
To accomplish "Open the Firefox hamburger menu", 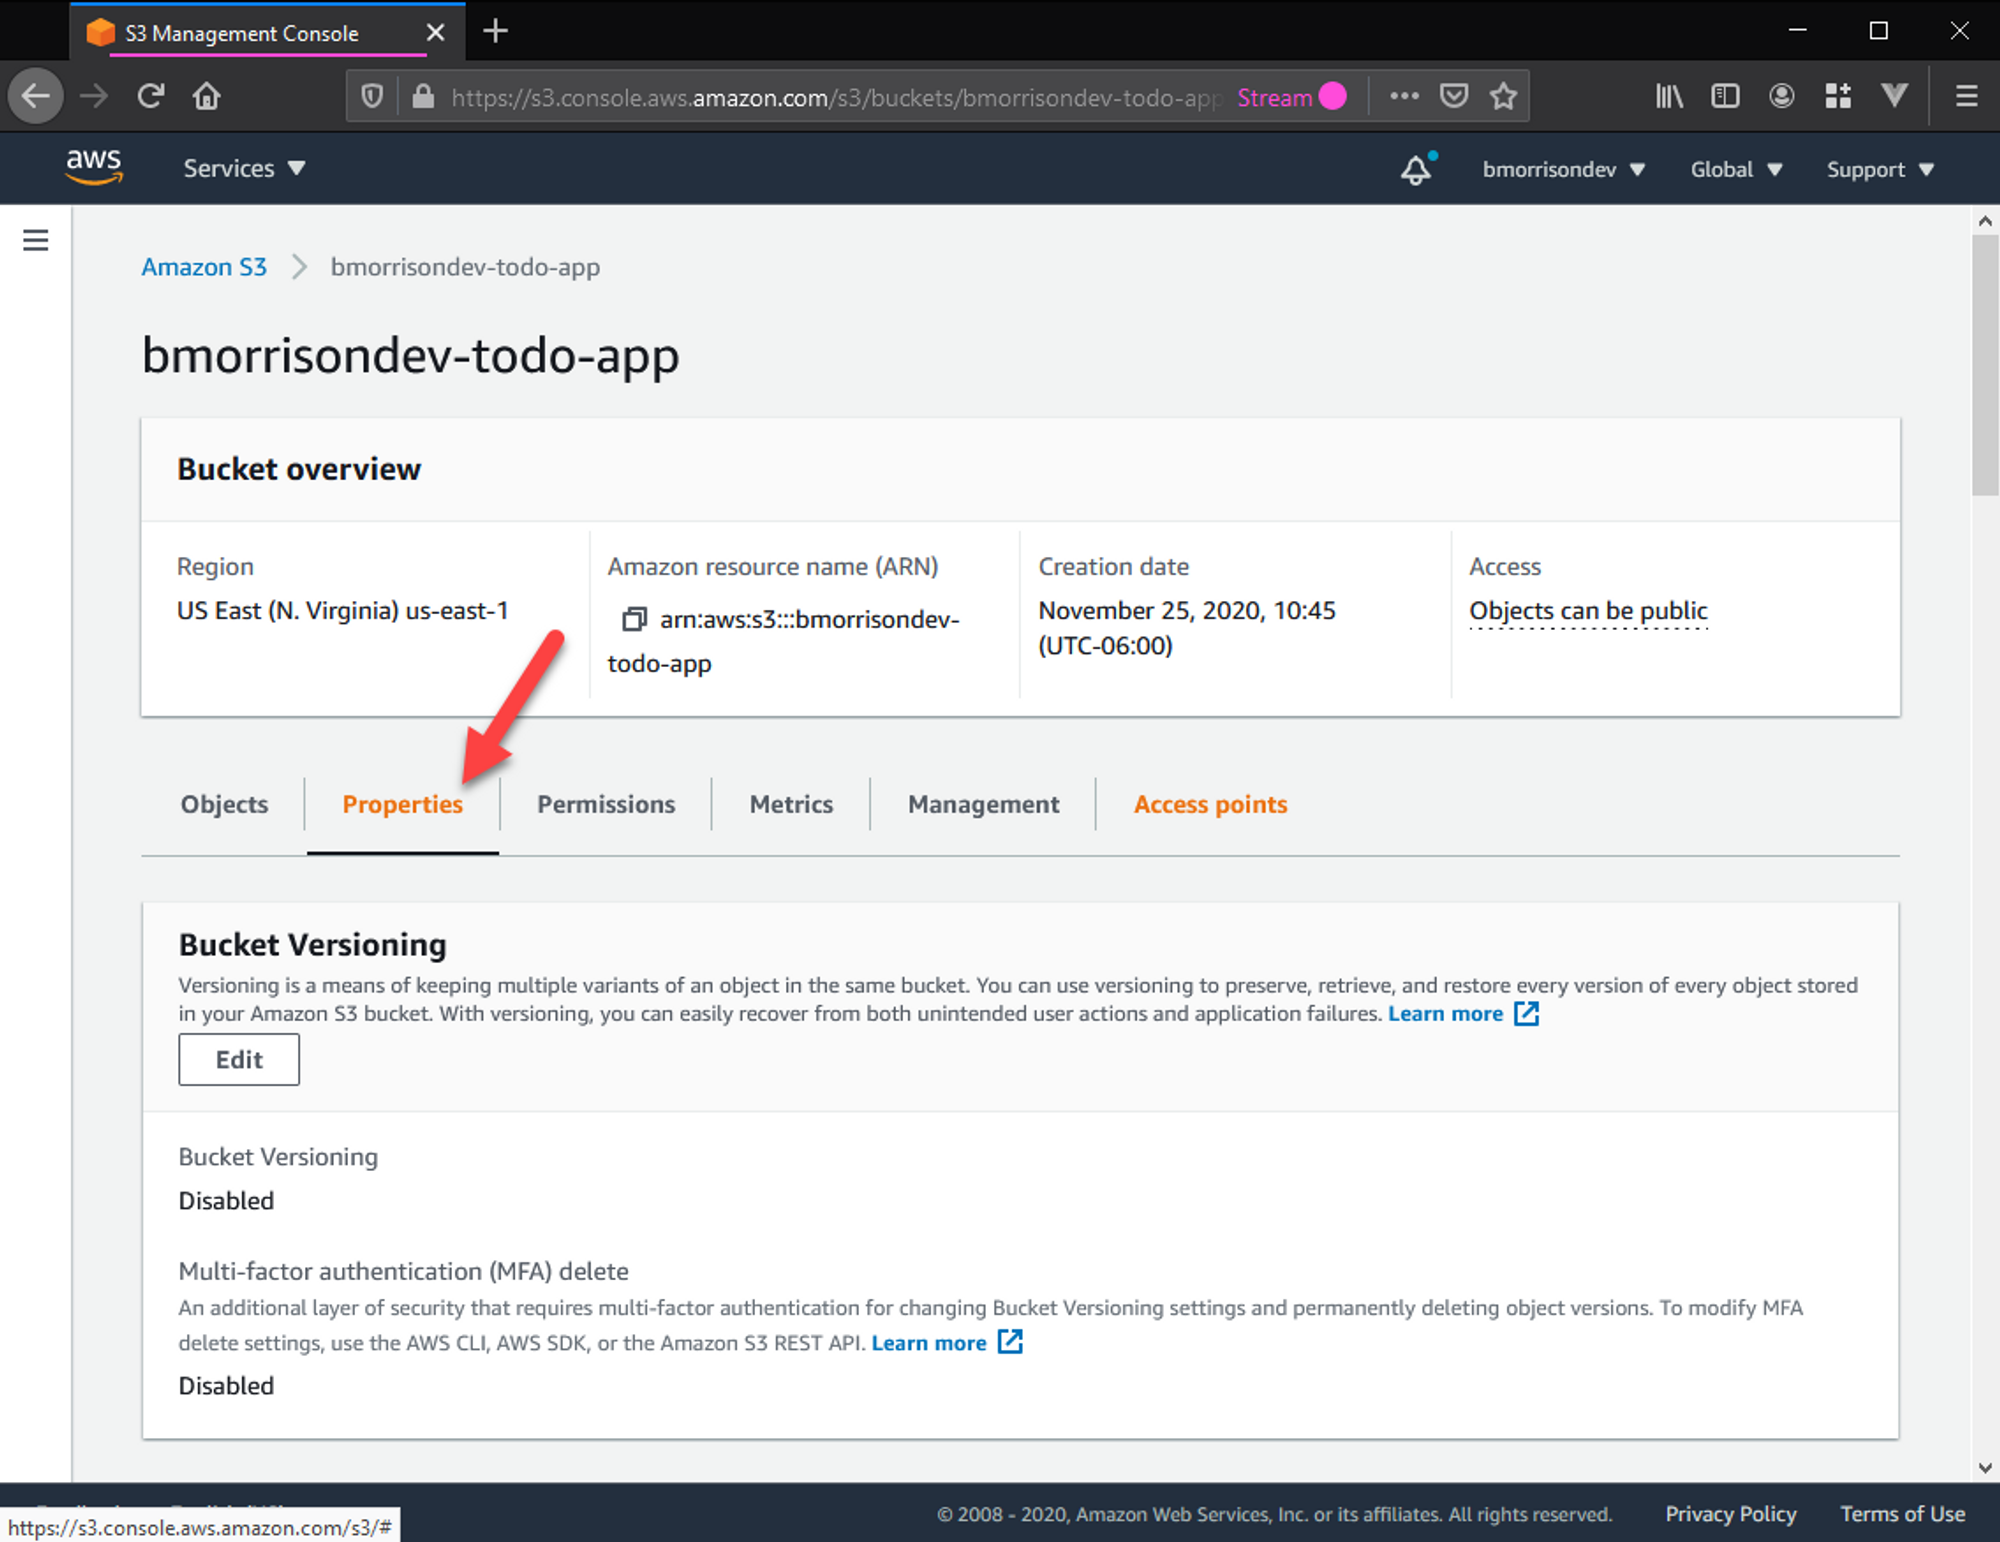I will (x=1966, y=96).
